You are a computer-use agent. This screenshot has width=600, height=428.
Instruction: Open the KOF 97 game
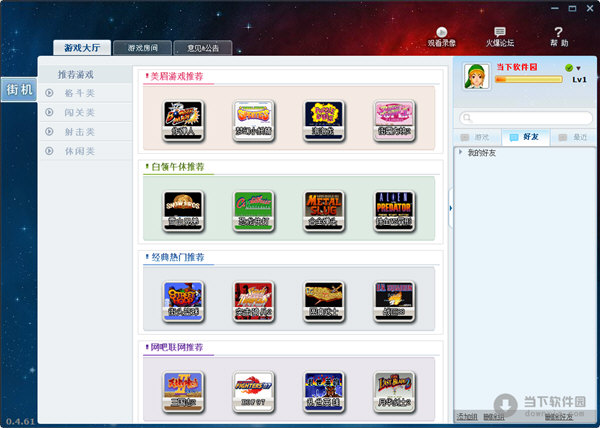click(253, 392)
